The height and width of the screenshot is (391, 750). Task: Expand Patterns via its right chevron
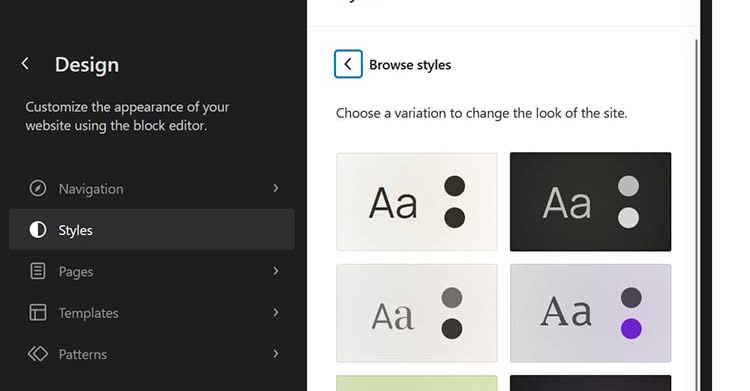276,354
